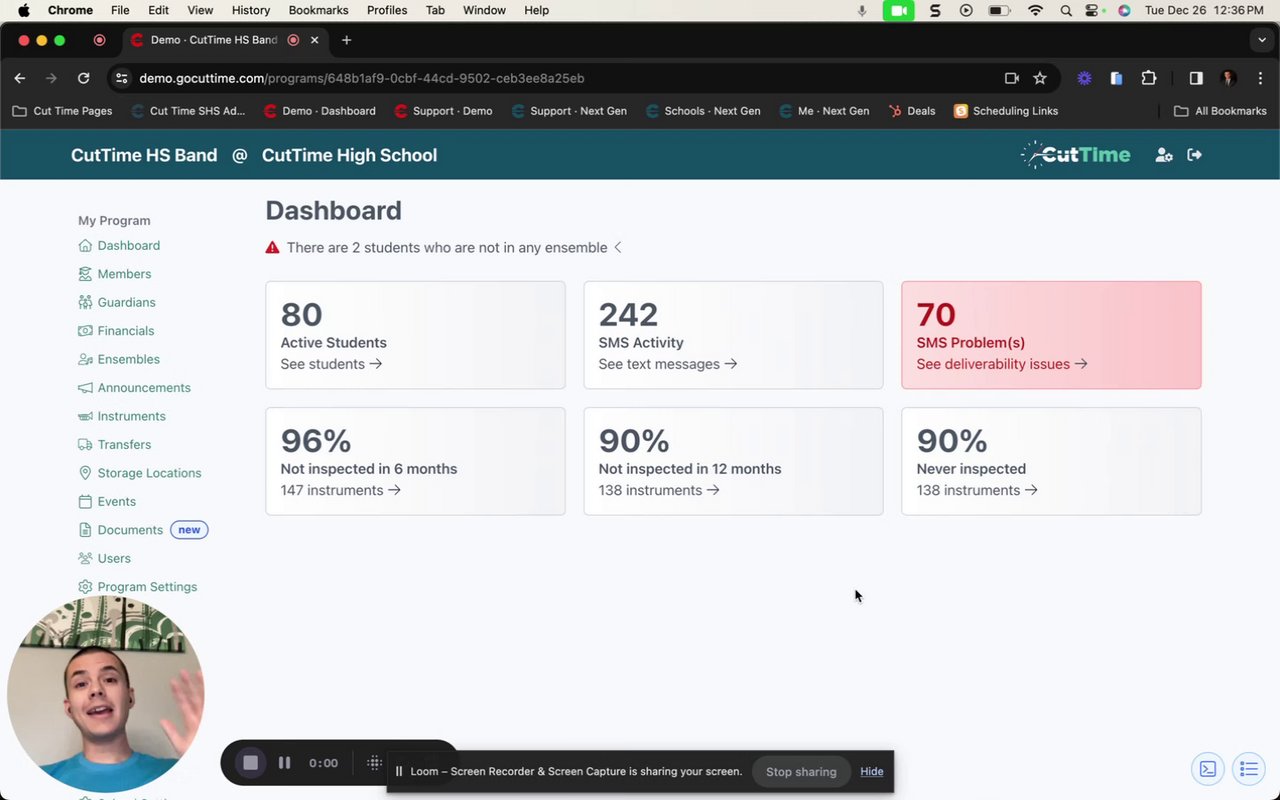The image size is (1280, 800).
Task: Pause the Loom recording
Action: [x=284, y=763]
